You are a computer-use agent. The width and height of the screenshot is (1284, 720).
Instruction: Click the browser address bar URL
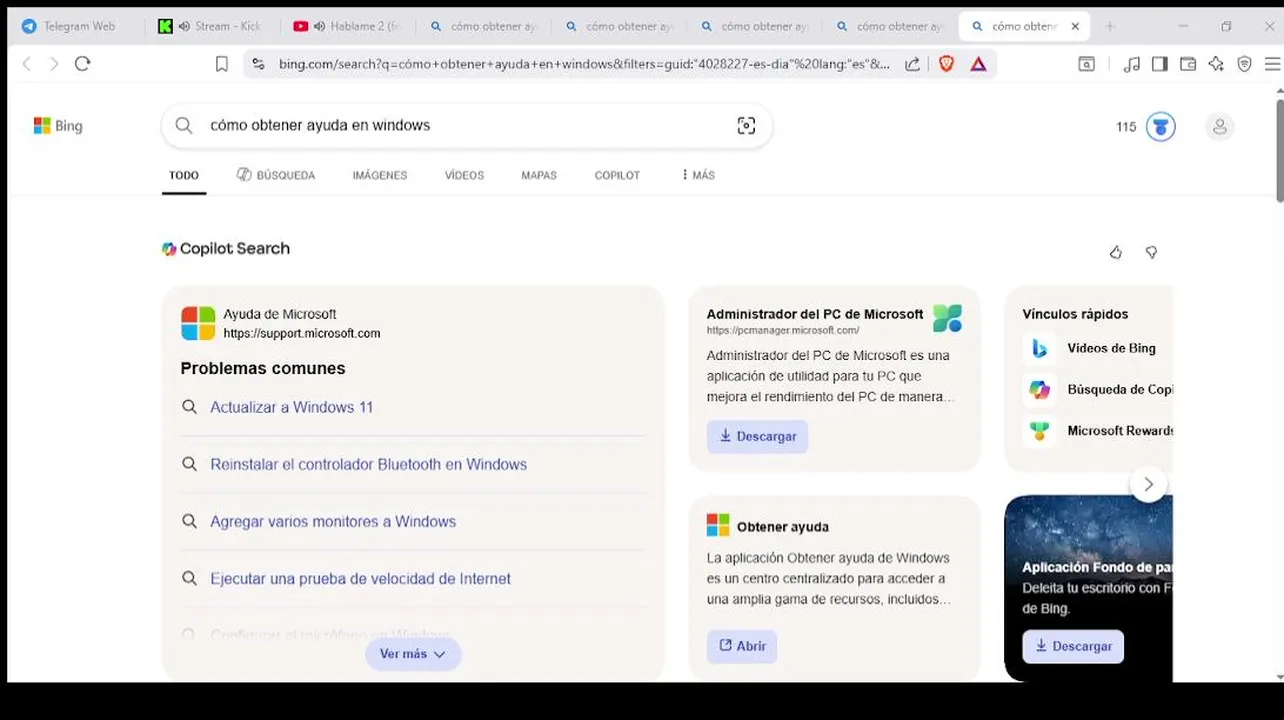click(585, 64)
